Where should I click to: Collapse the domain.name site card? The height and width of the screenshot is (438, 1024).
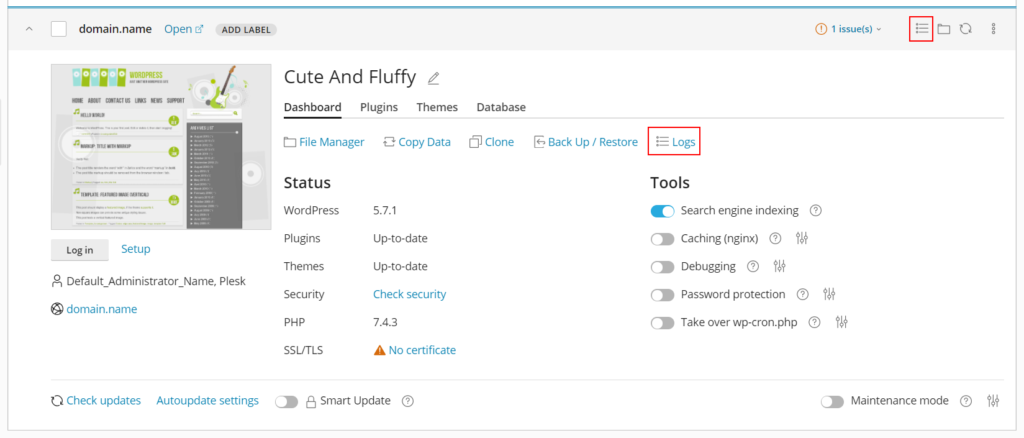coord(29,29)
